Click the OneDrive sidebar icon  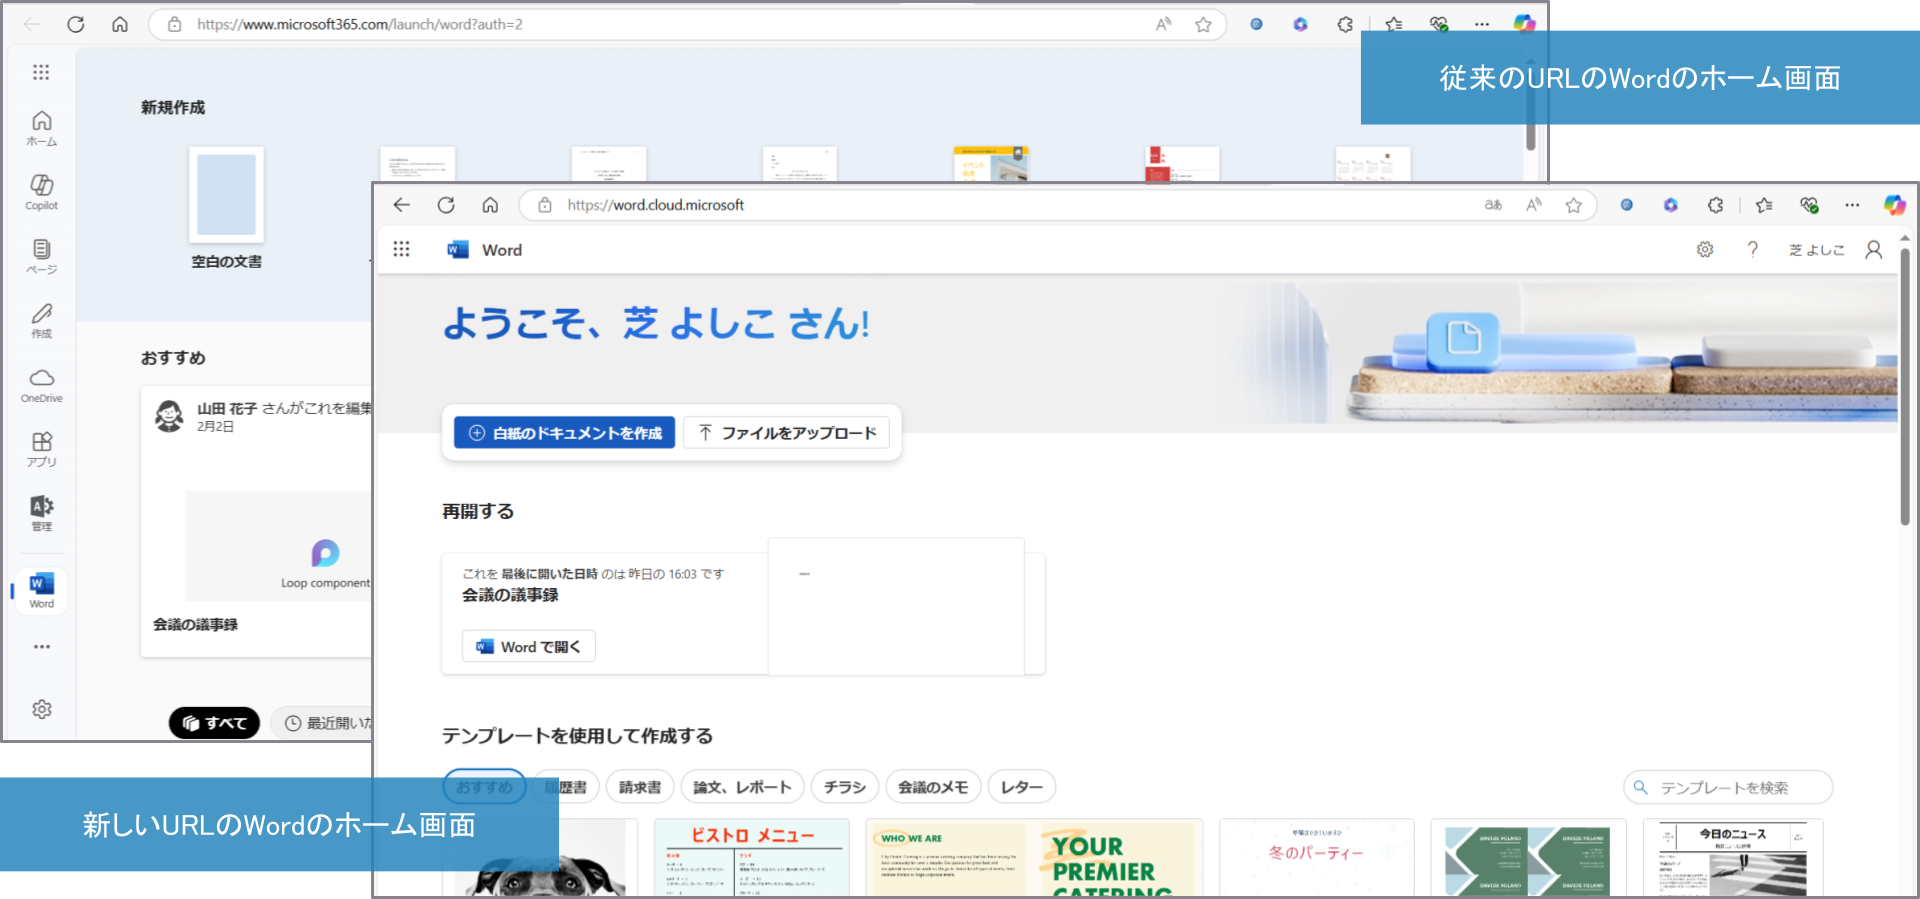click(x=41, y=384)
